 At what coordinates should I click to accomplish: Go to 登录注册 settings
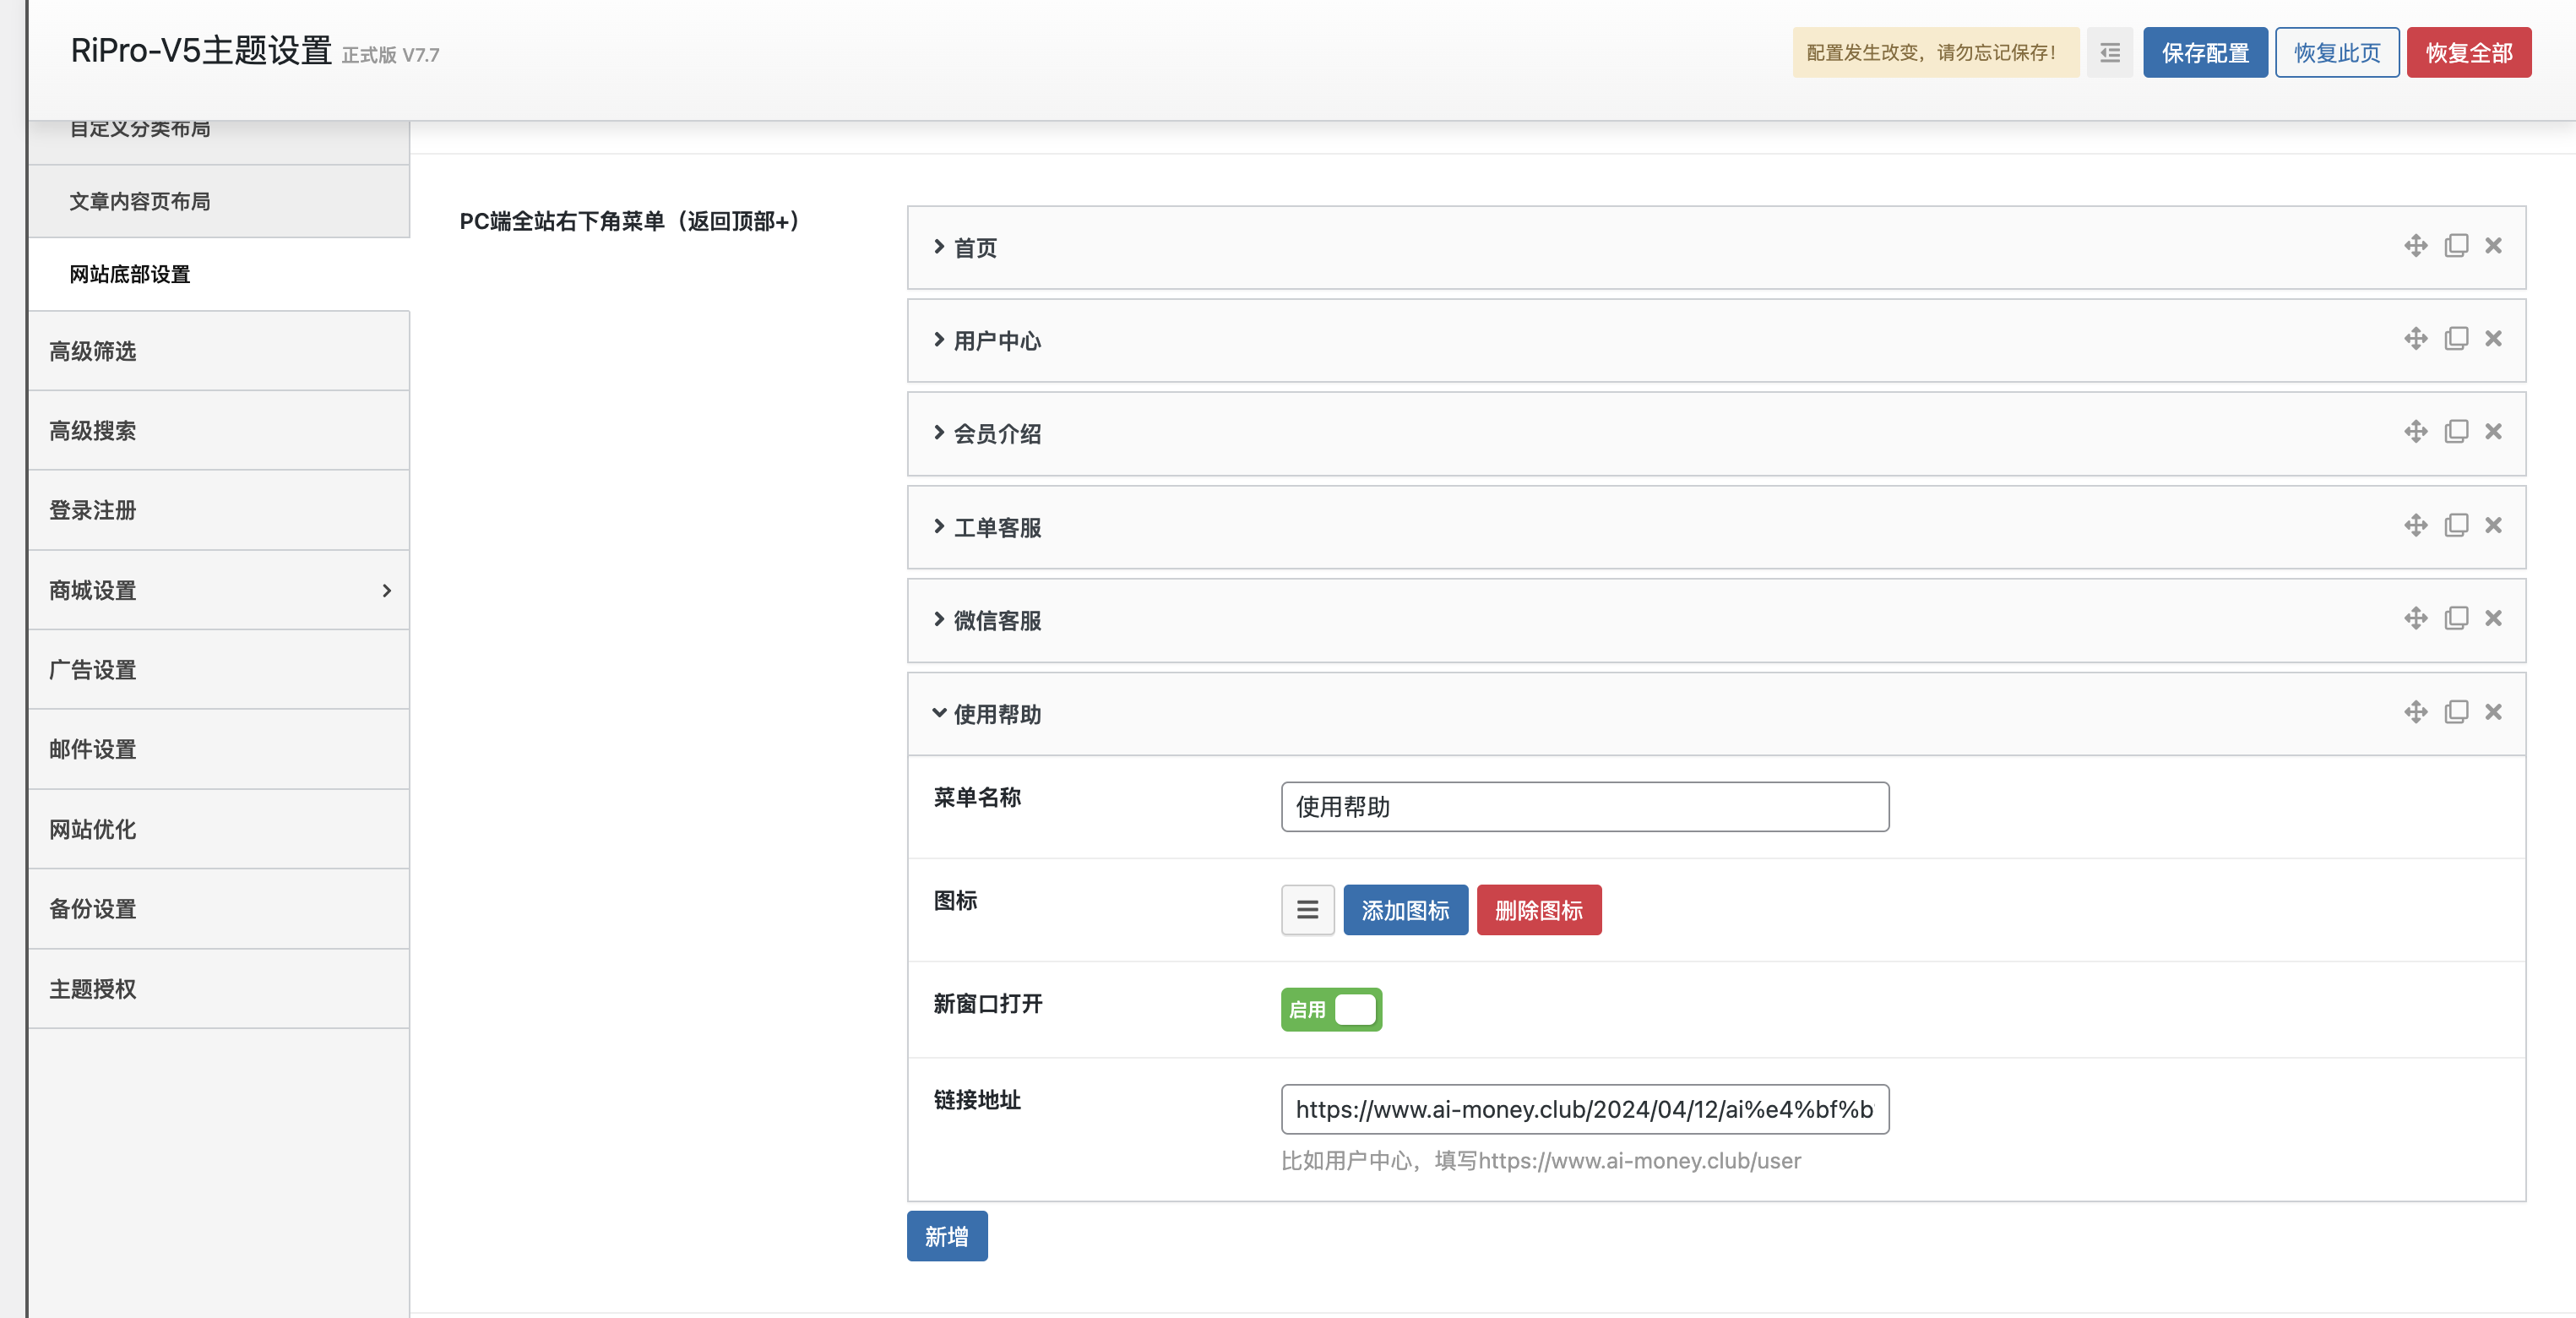[219, 510]
